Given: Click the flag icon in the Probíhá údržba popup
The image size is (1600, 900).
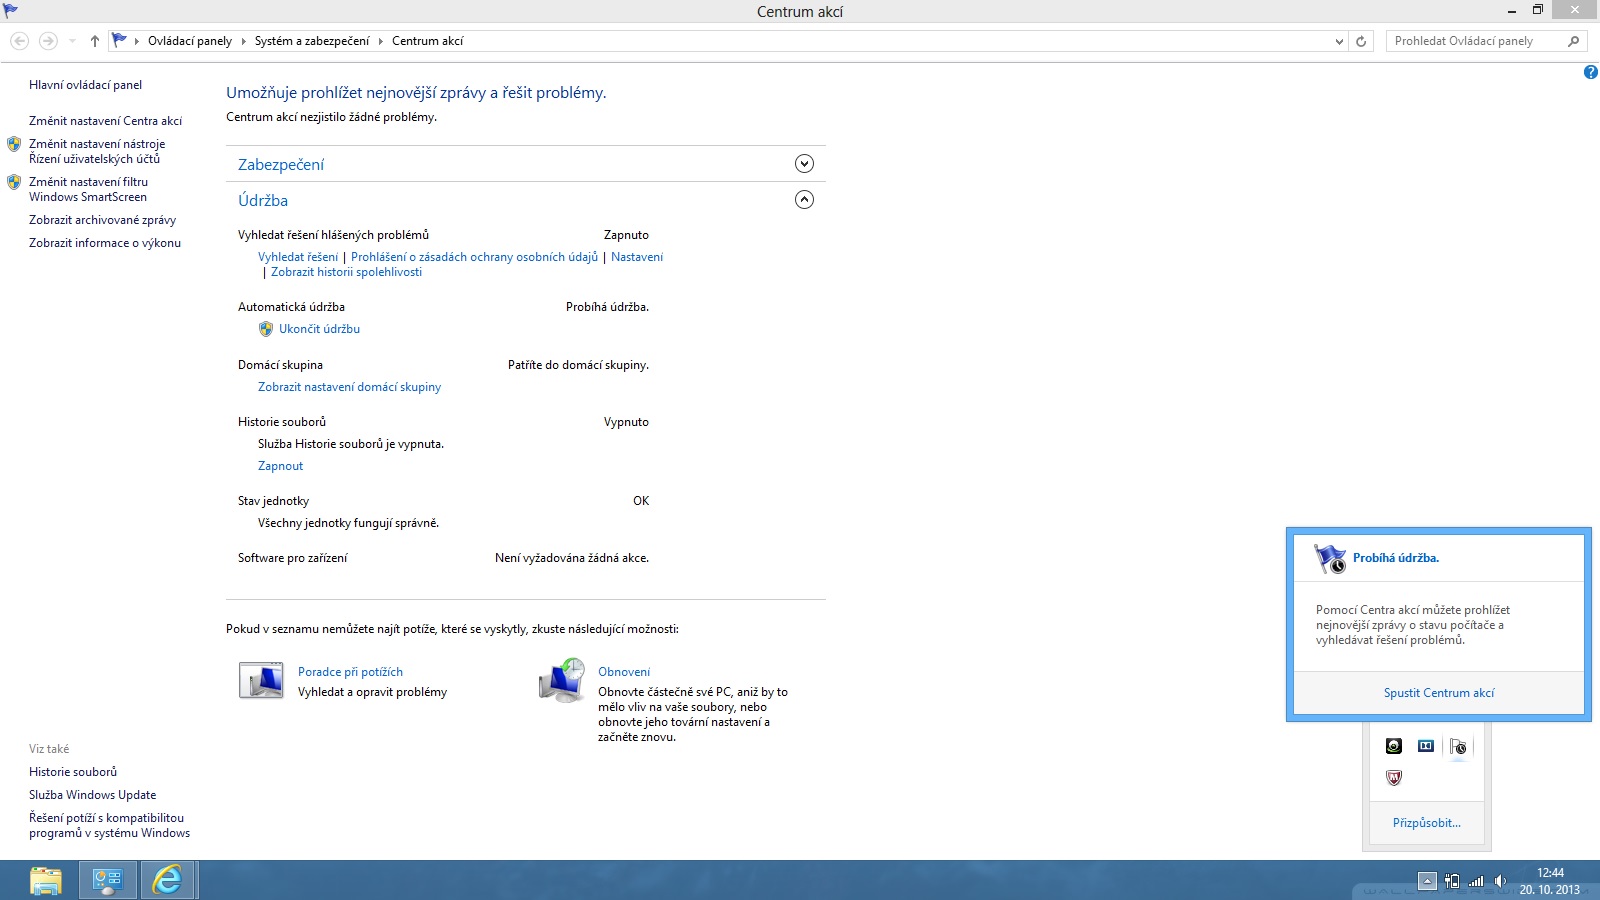Looking at the screenshot, I should coord(1330,558).
